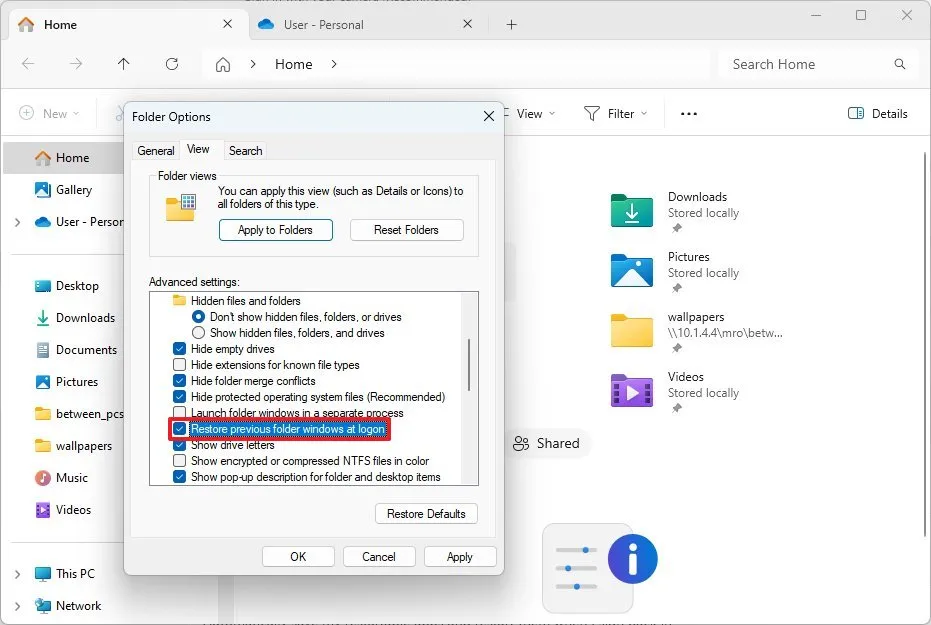931x625 pixels.
Task: Open Desktop in sidebar
Action: pos(67,286)
